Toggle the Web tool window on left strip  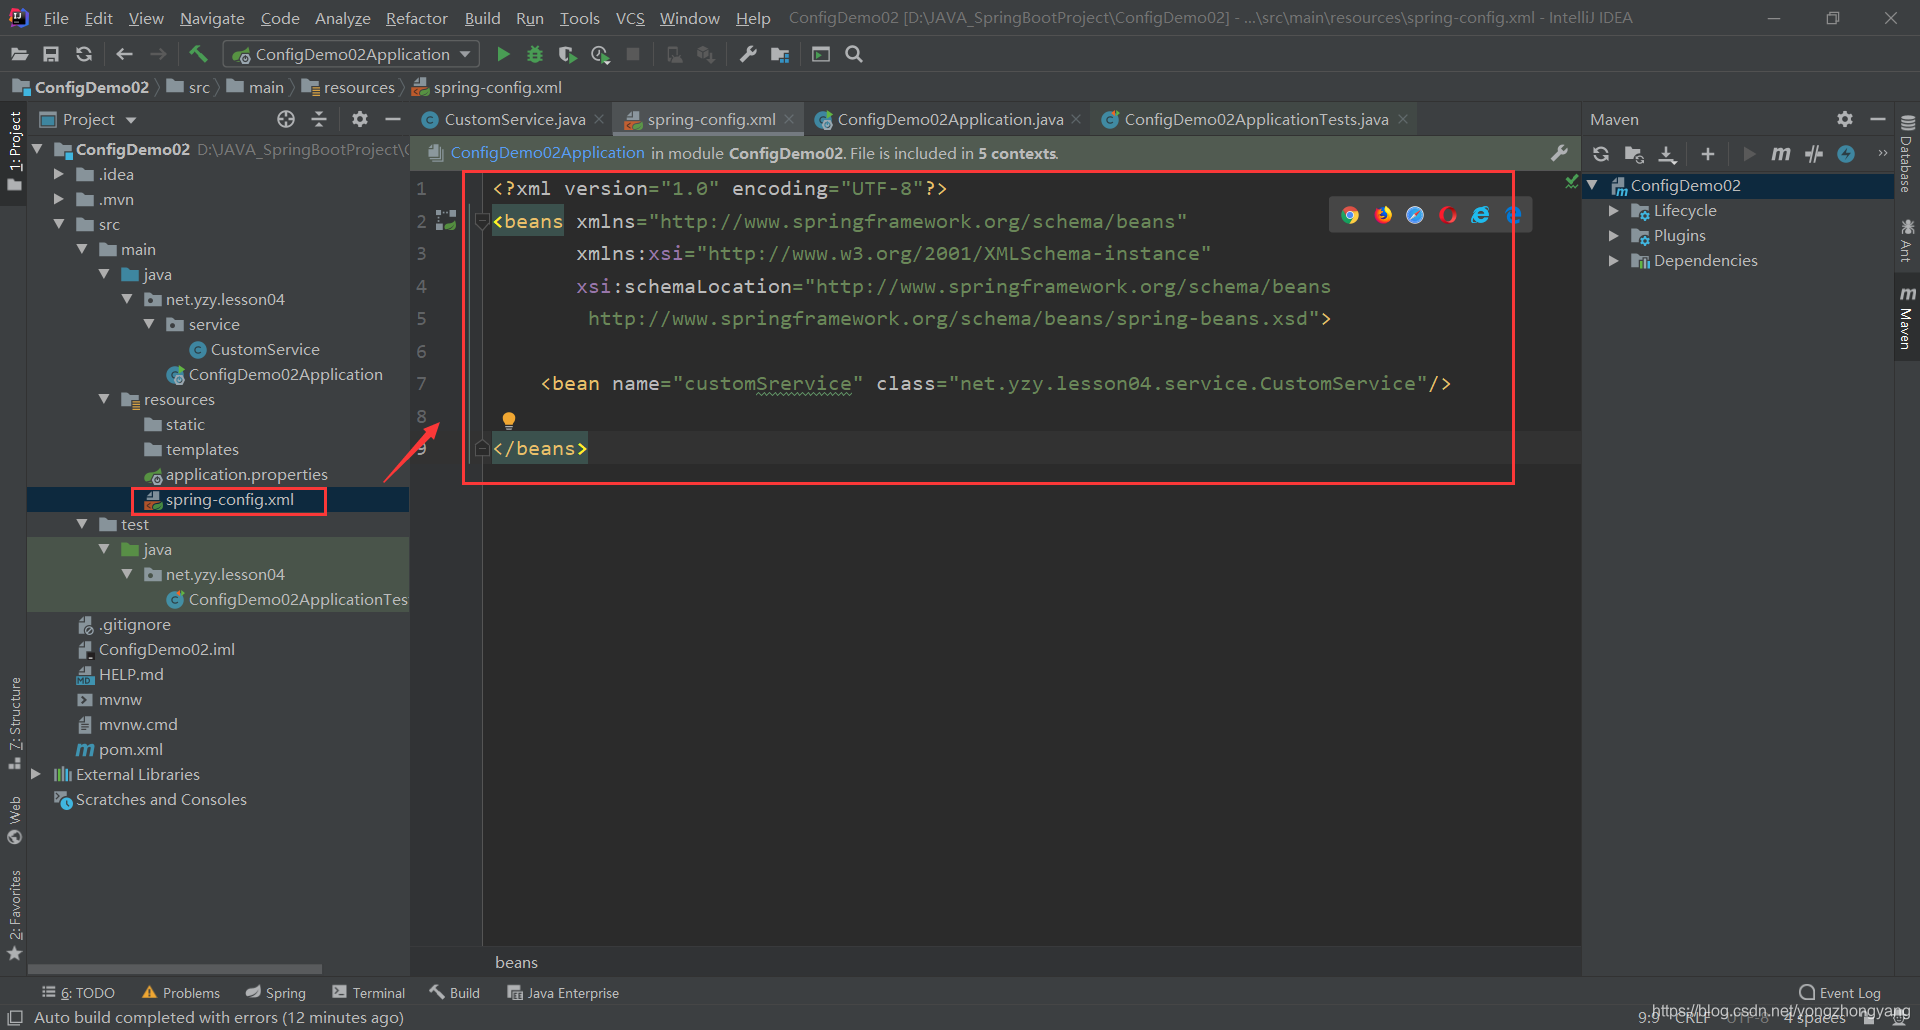pos(15,820)
